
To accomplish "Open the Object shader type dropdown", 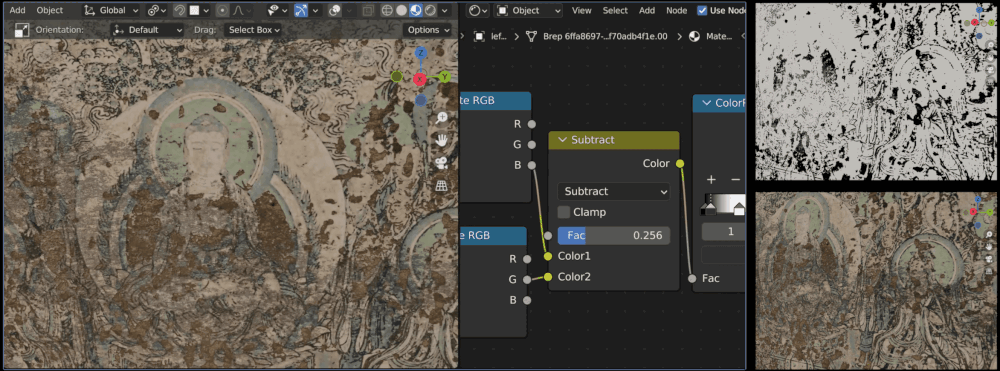I will (529, 10).
